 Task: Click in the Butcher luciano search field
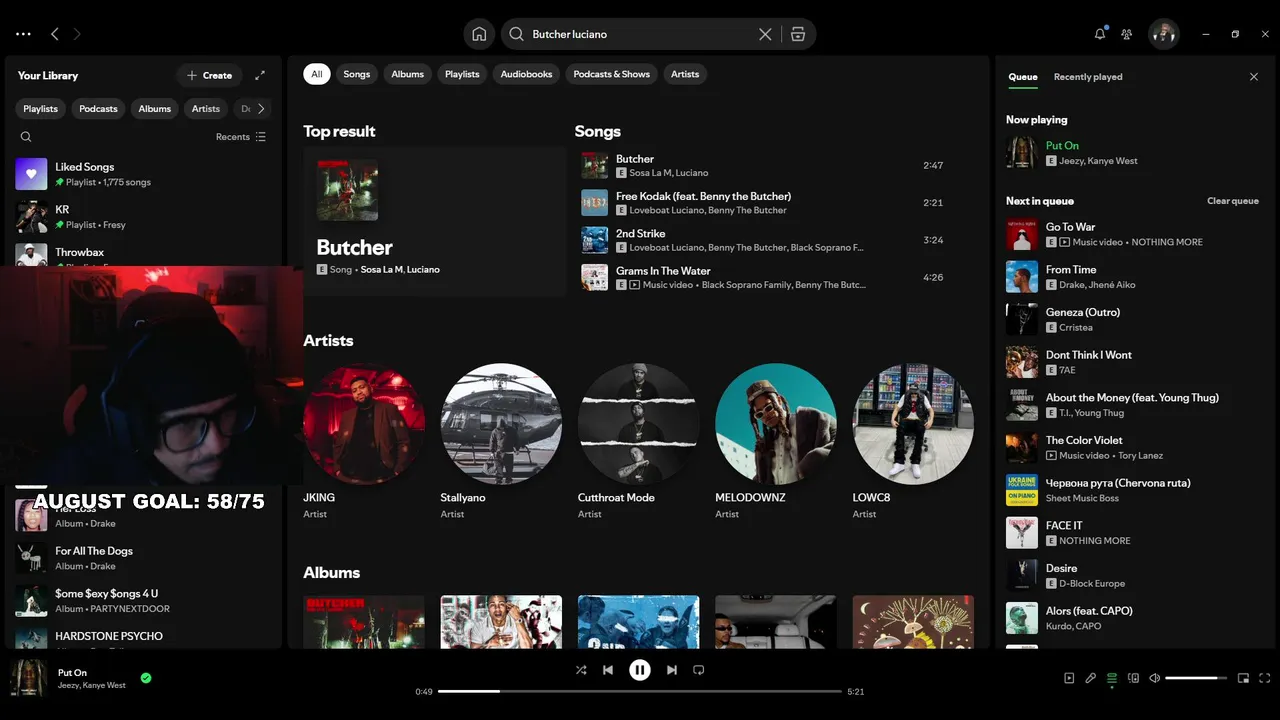640,34
